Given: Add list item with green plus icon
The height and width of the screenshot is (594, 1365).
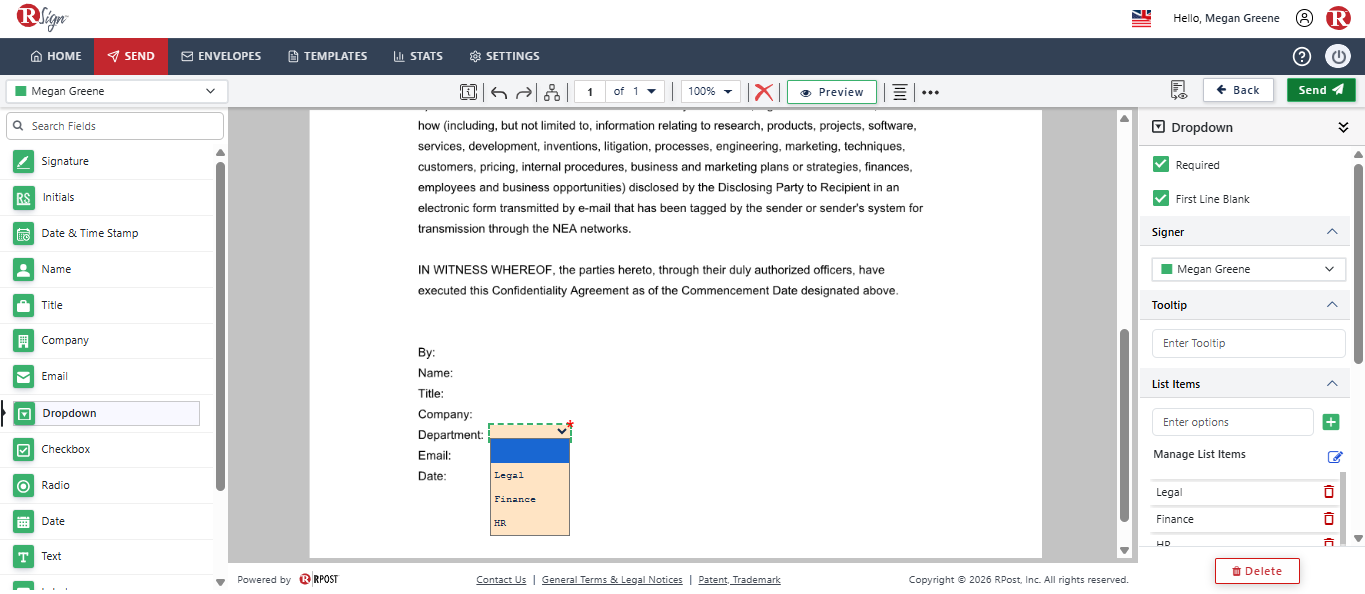Looking at the screenshot, I should pyautogui.click(x=1331, y=422).
